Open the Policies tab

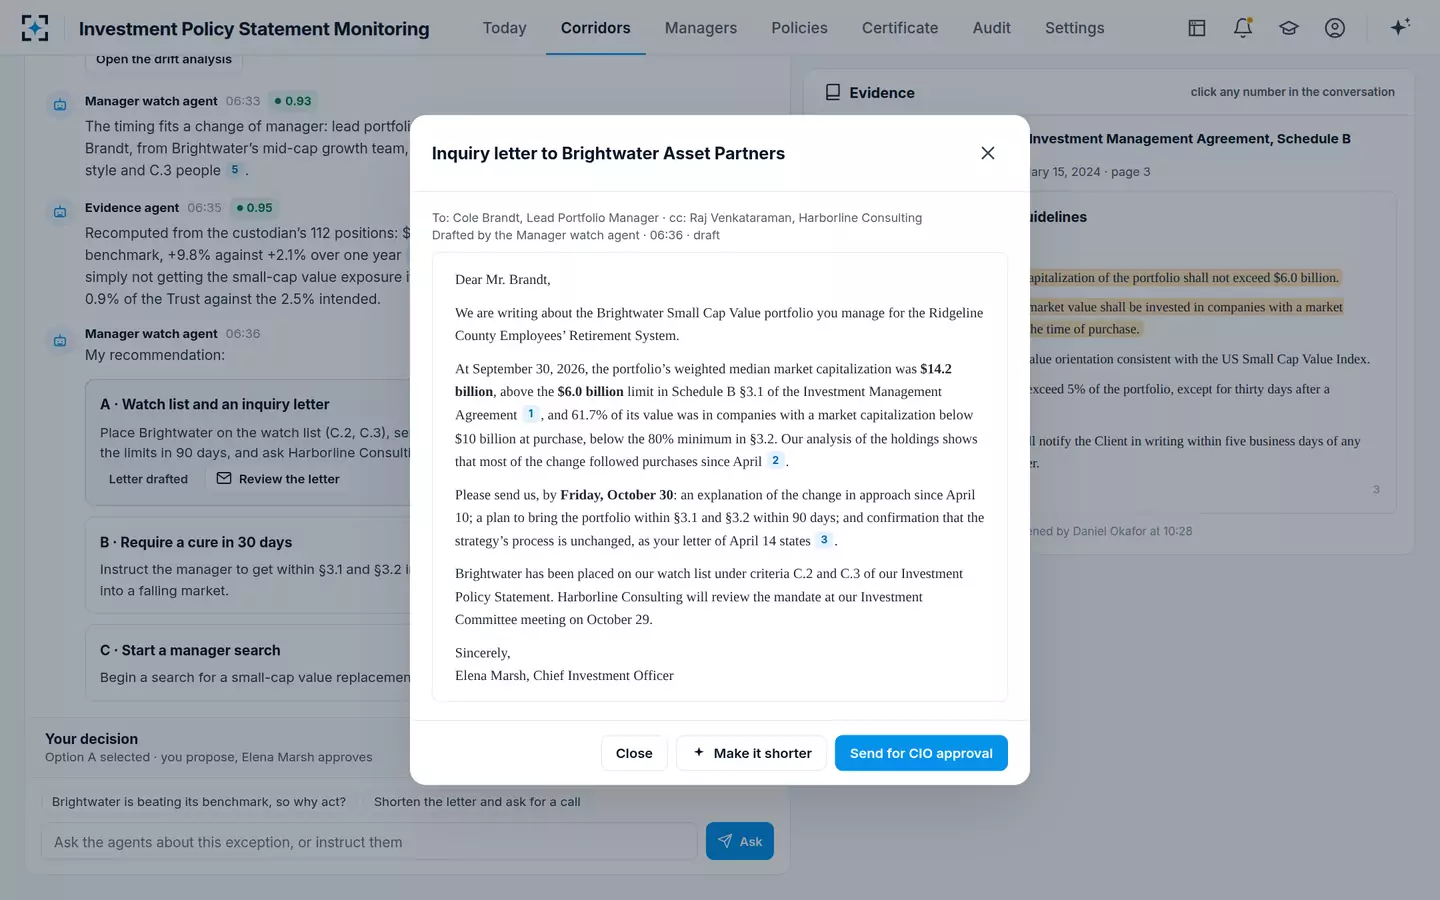[x=800, y=28]
